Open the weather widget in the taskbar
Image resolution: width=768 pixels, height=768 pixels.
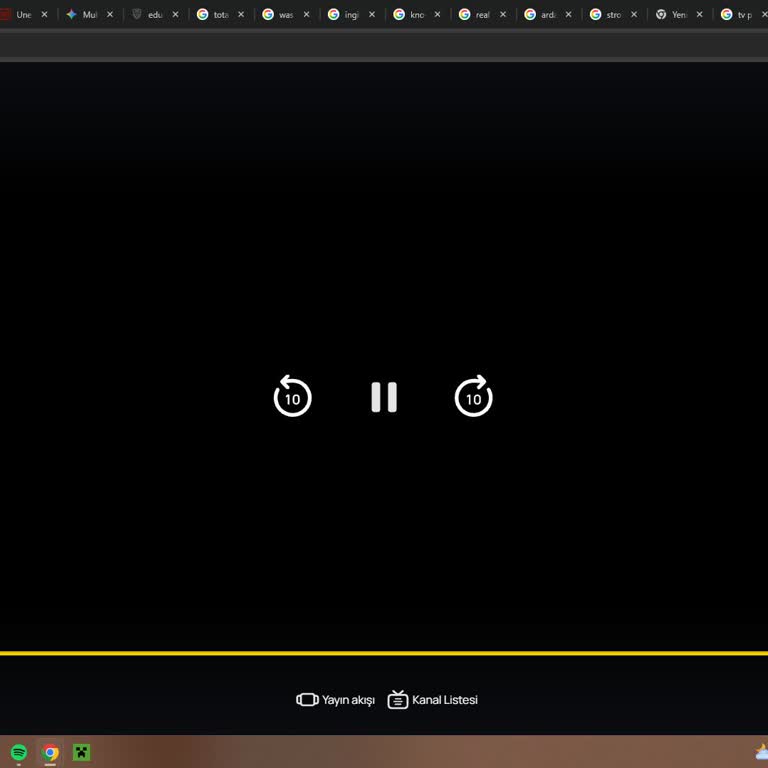[x=762, y=752]
